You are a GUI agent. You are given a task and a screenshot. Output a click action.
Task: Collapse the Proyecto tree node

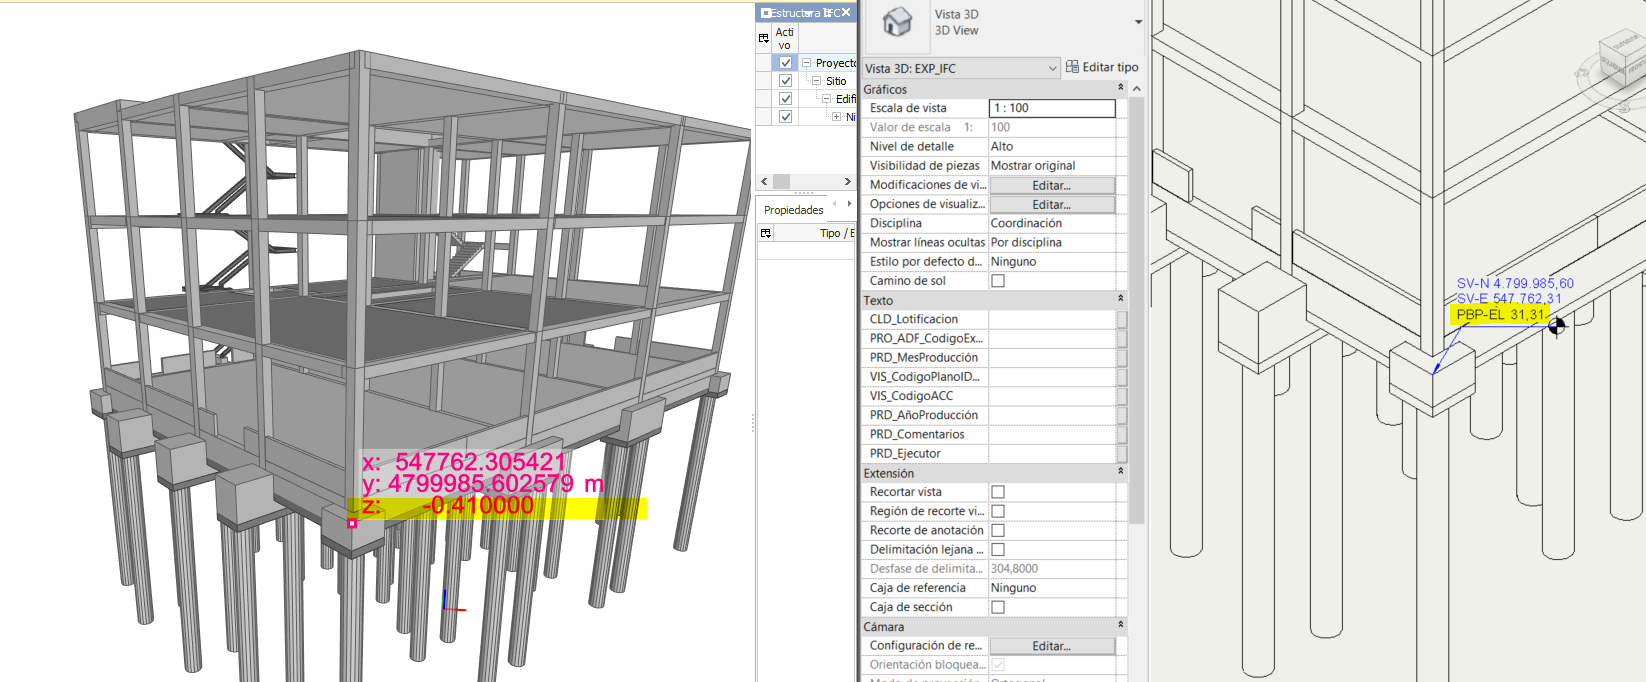(x=806, y=63)
